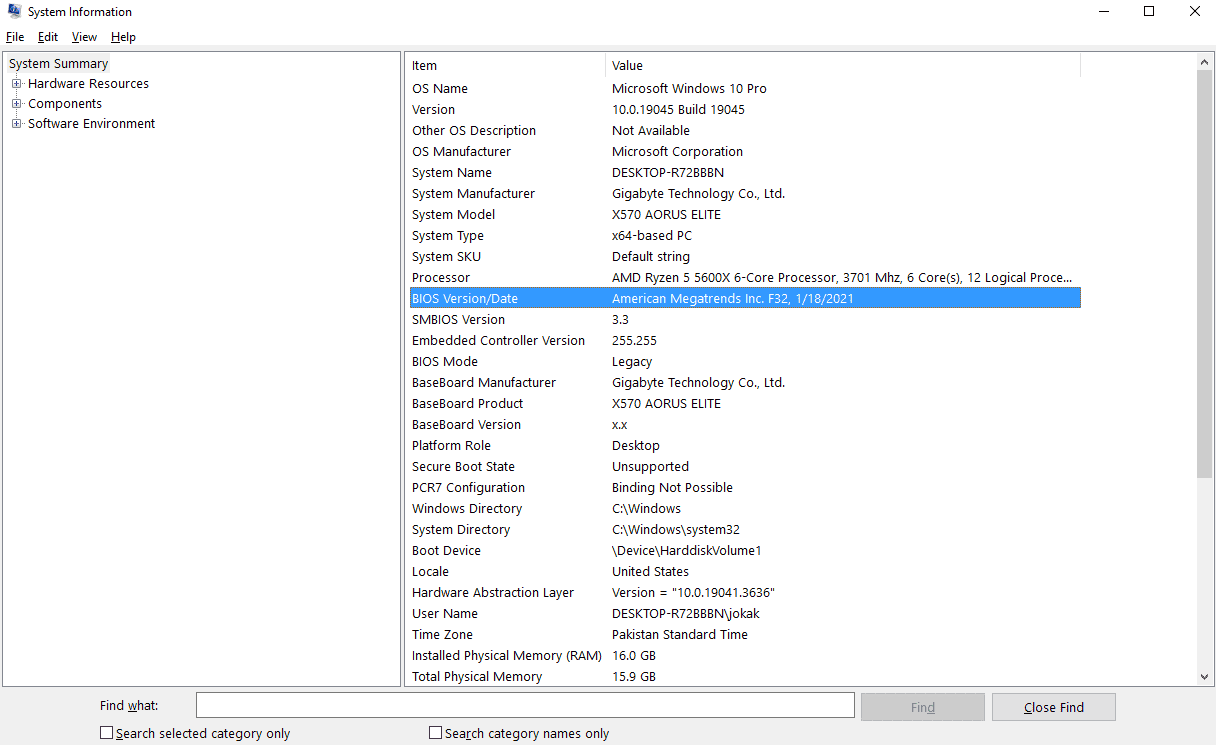
Task: Select the System Directory row
Action: (x=744, y=529)
